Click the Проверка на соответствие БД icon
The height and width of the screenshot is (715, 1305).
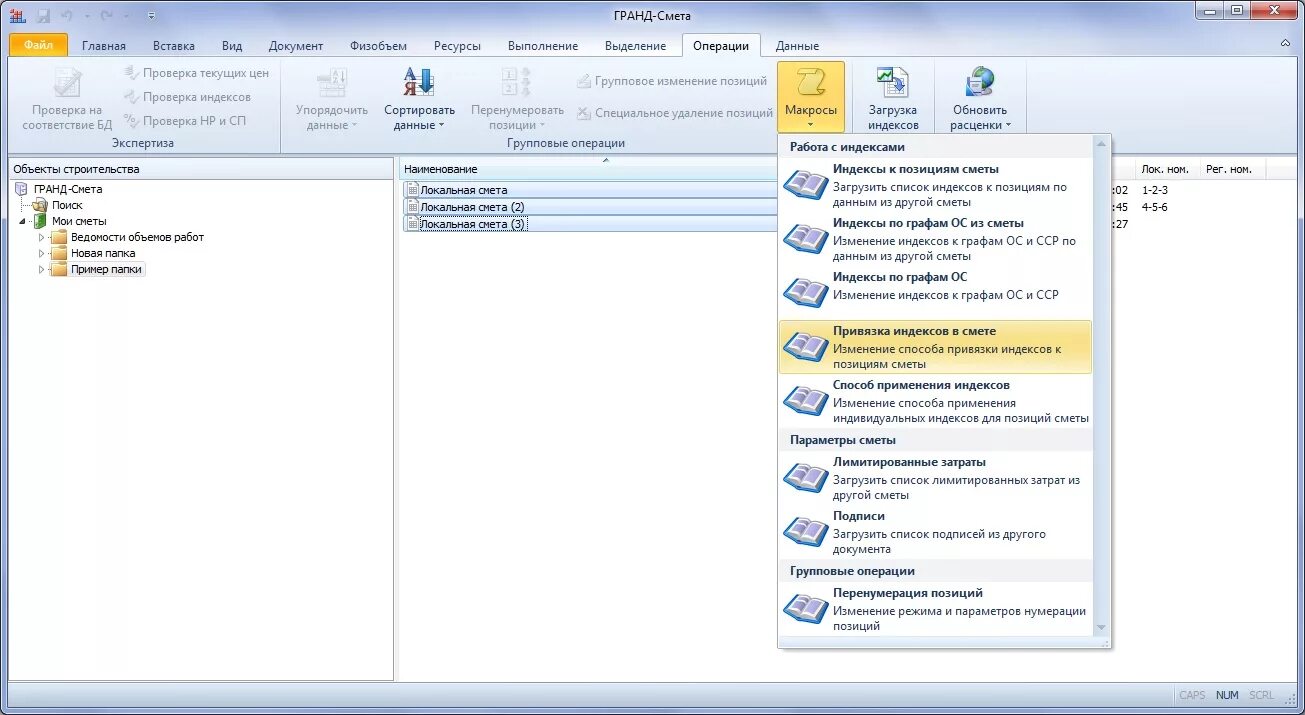point(67,82)
